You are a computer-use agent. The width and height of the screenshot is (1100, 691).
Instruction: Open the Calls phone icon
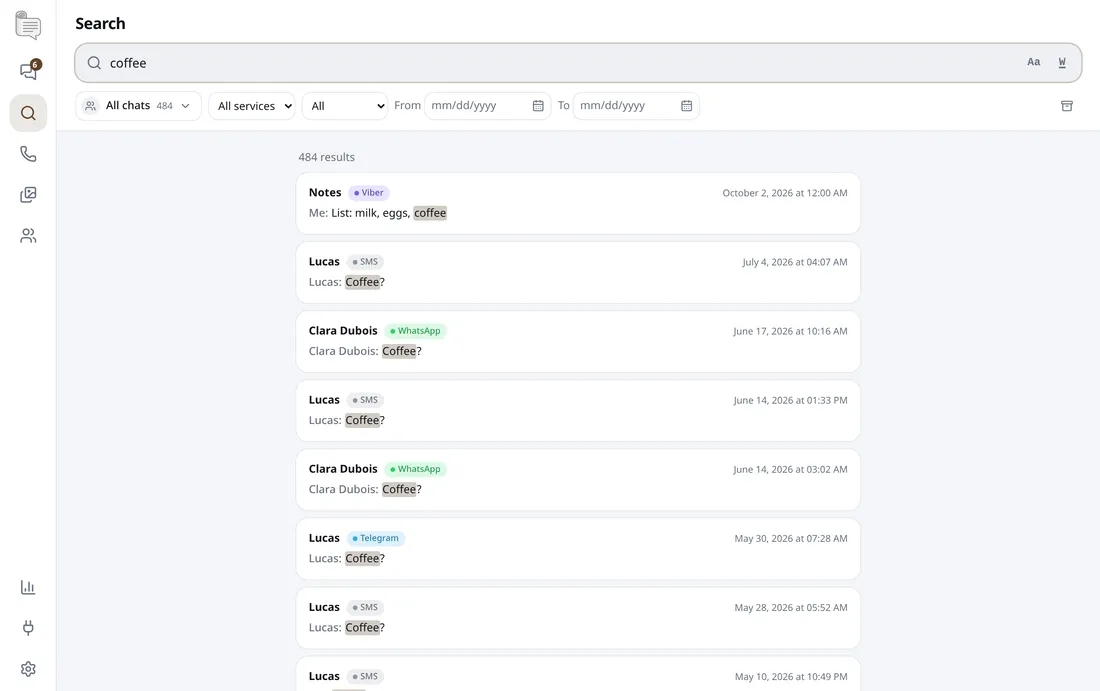(28, 154)
